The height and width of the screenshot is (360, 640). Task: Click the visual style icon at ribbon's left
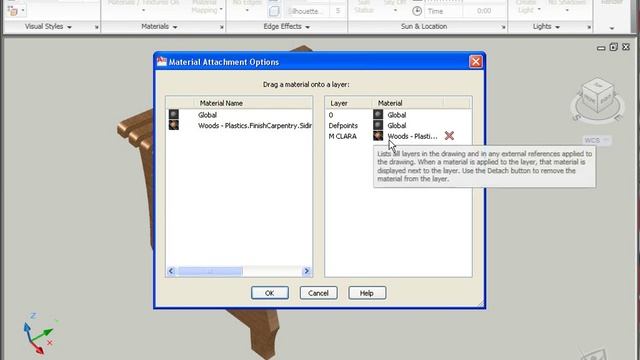13,11
